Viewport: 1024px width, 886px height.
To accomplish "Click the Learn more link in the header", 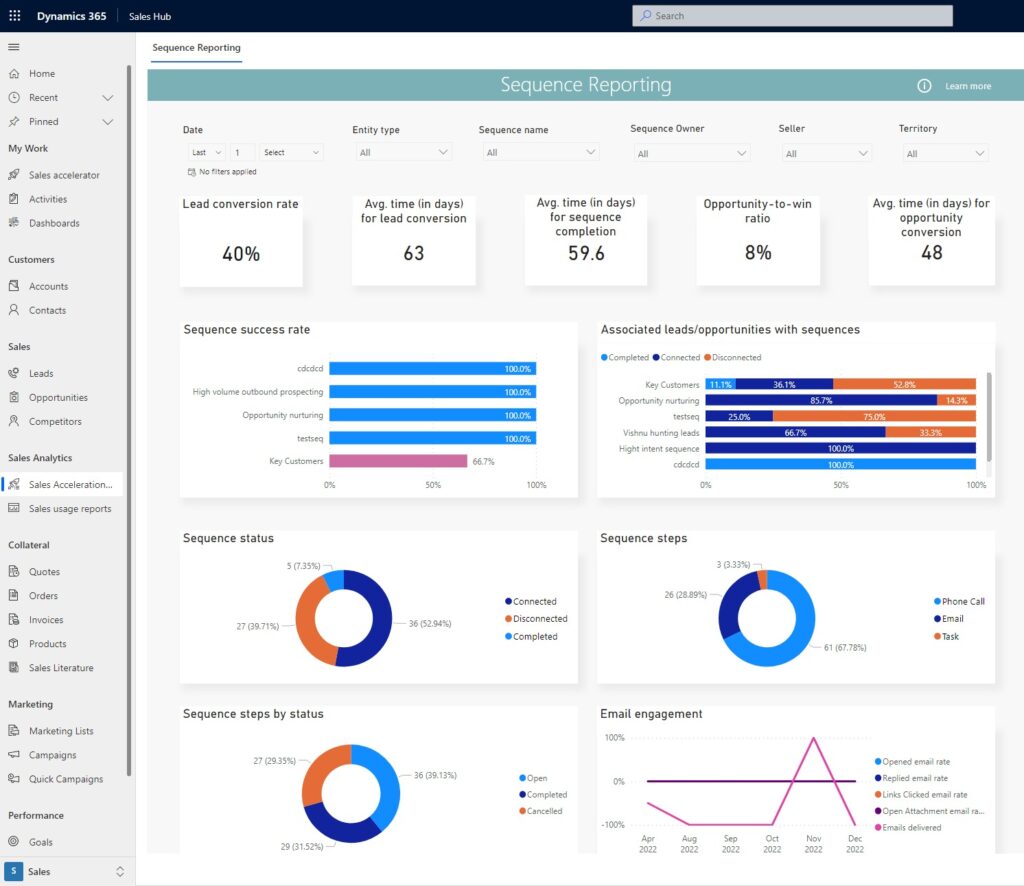I will click(x=967, y=86).
